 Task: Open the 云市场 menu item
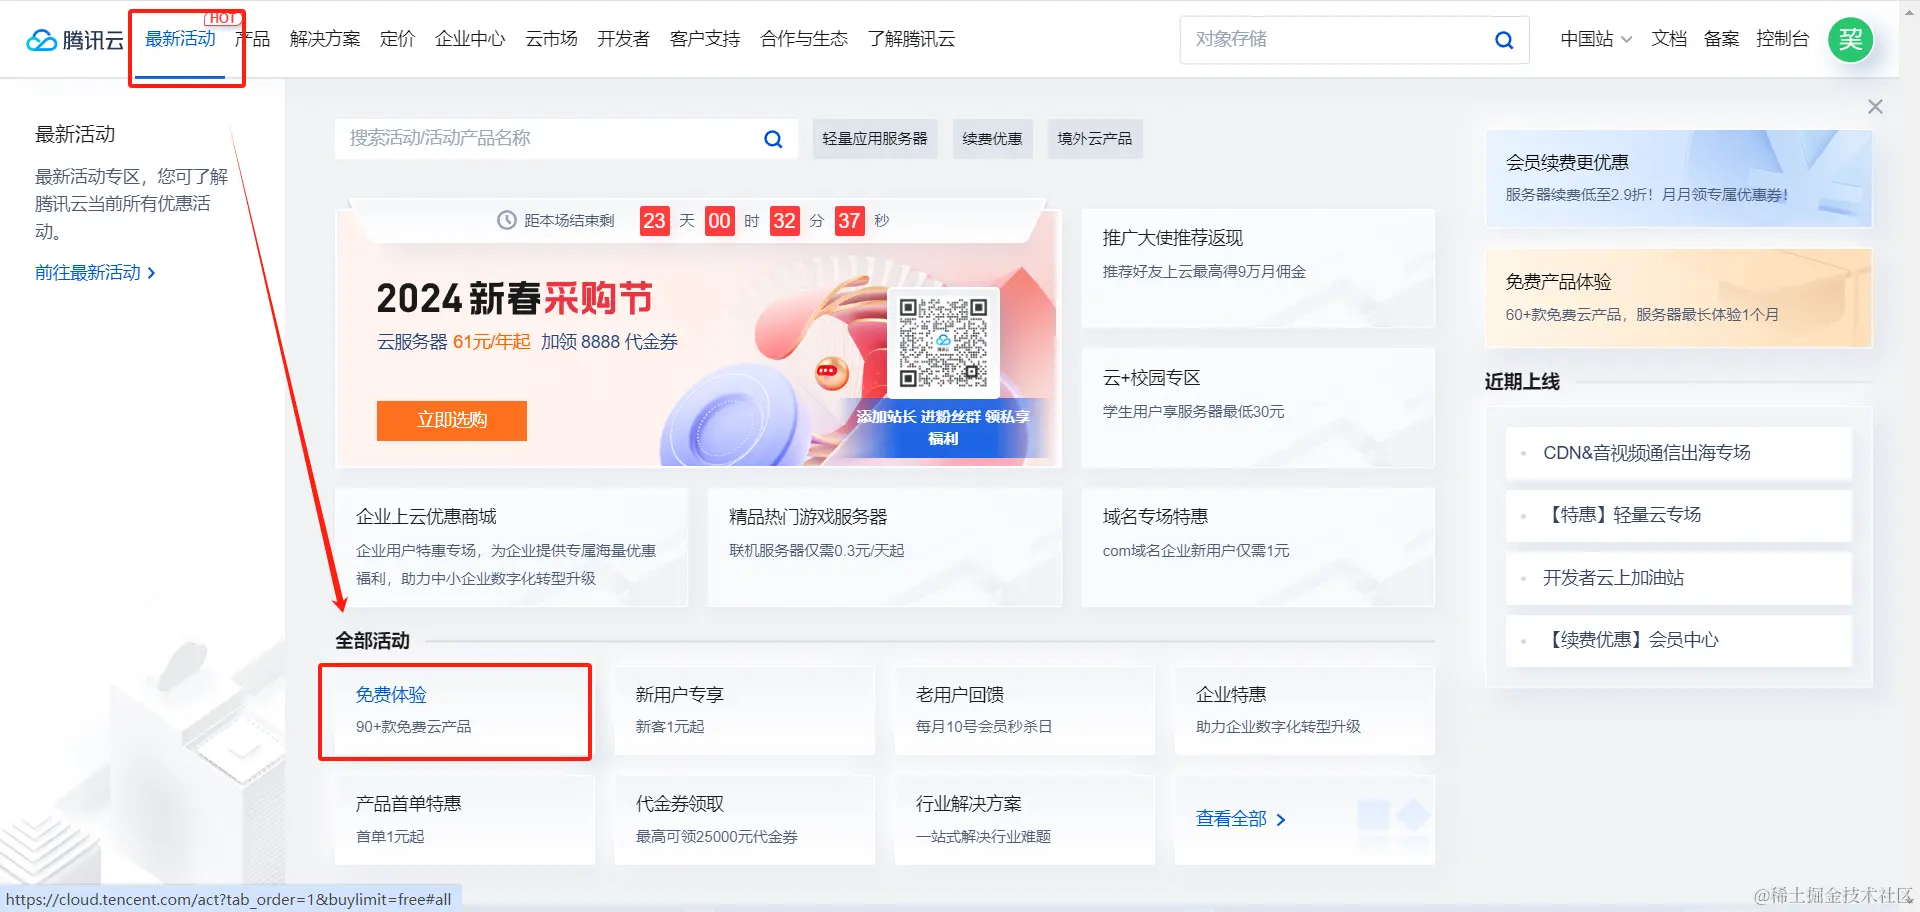[551, 39]
